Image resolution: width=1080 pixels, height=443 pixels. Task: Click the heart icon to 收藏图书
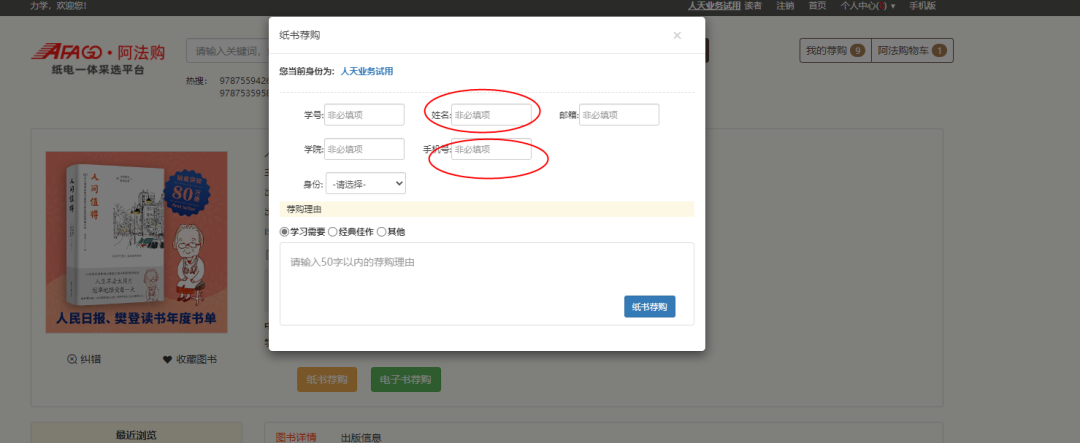tap(167, 359)
